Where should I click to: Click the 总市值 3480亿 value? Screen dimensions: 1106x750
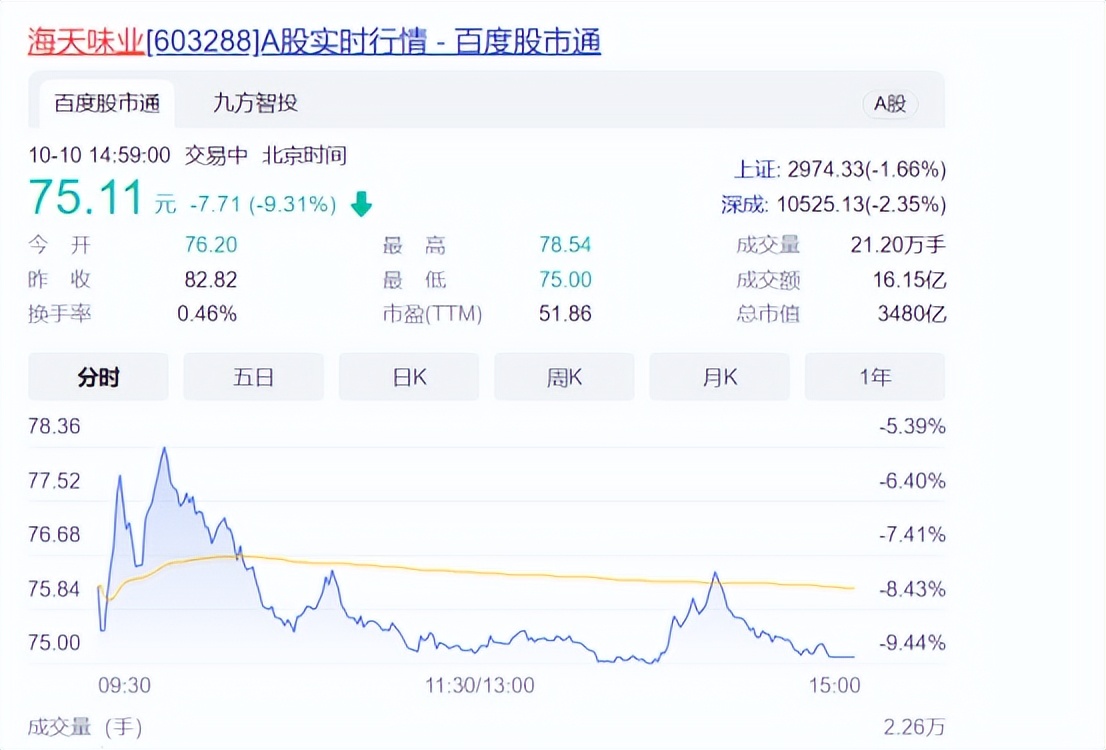tap(911, 313)
